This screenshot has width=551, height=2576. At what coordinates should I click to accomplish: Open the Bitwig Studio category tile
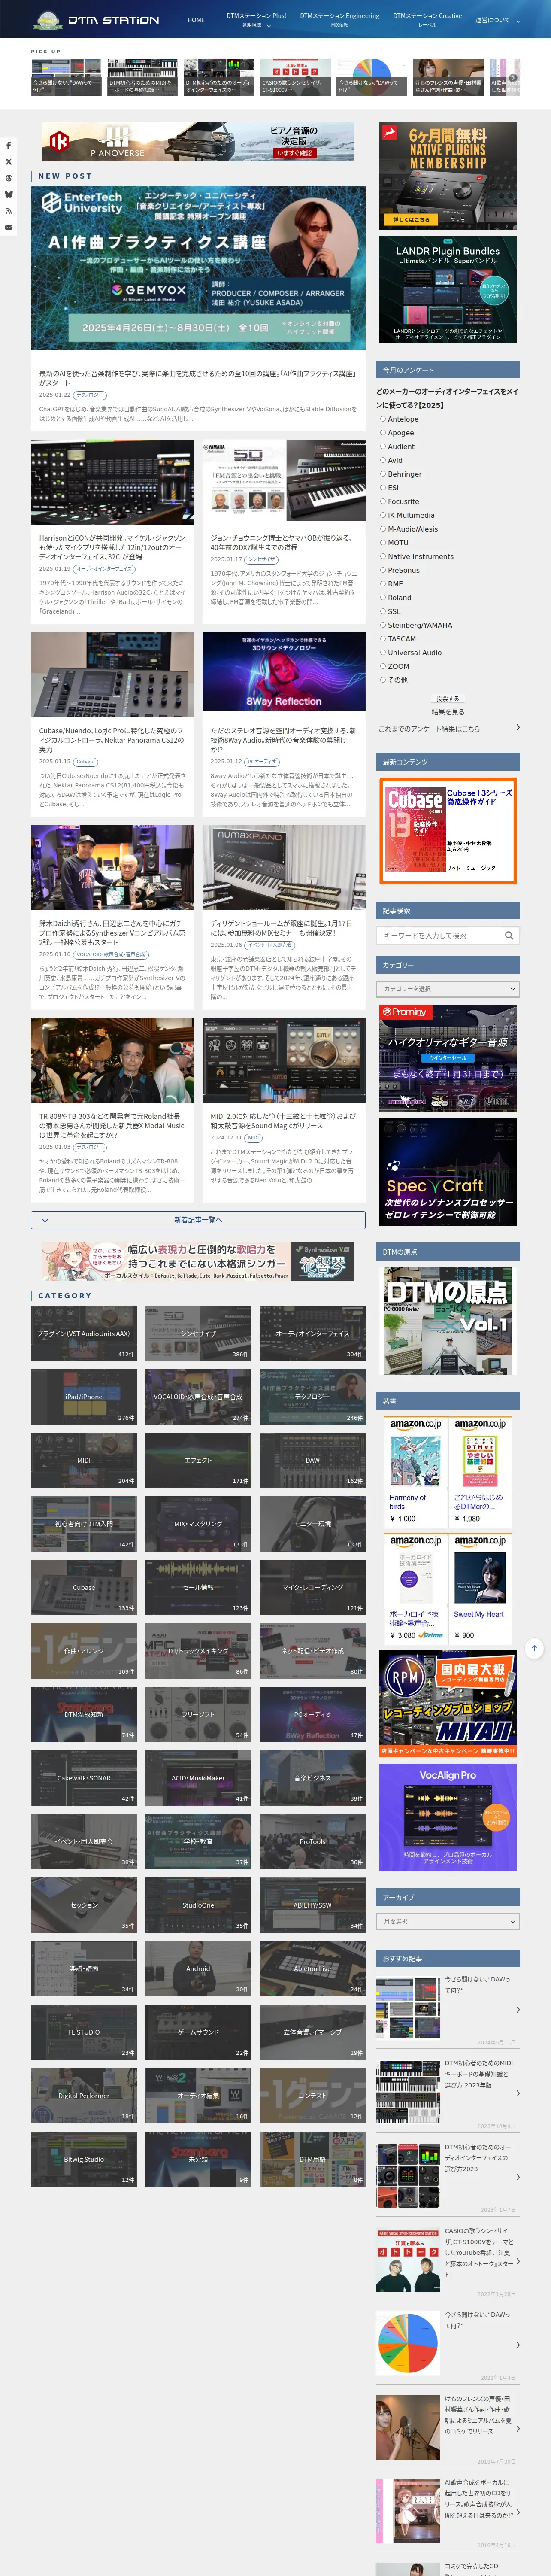84,2159
